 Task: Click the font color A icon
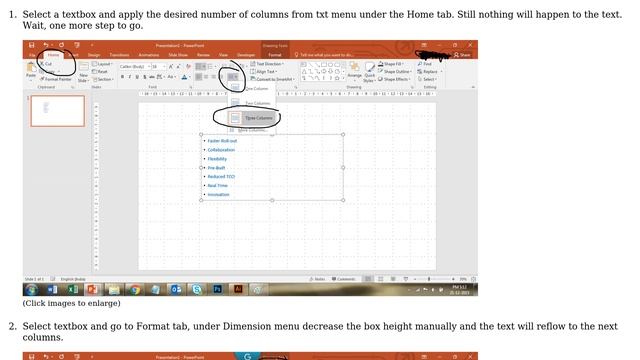(x=185, y=77)
